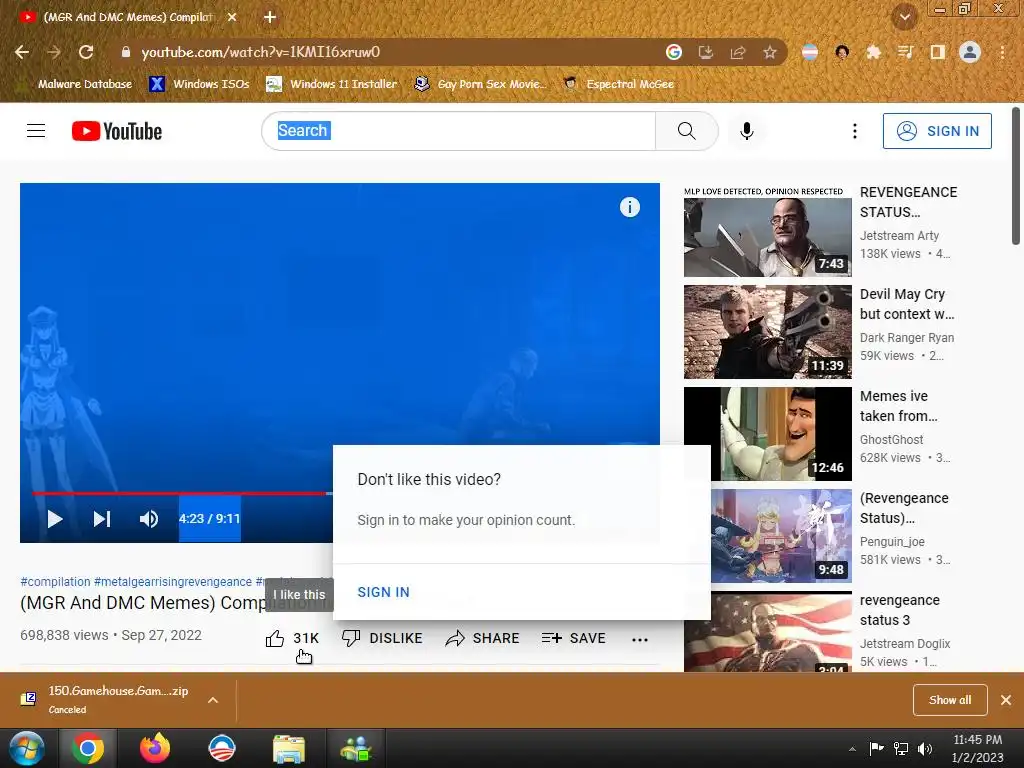The image size is (1024, 768).
Task: Open the Google icon in address bar
Action: point(674,52)
